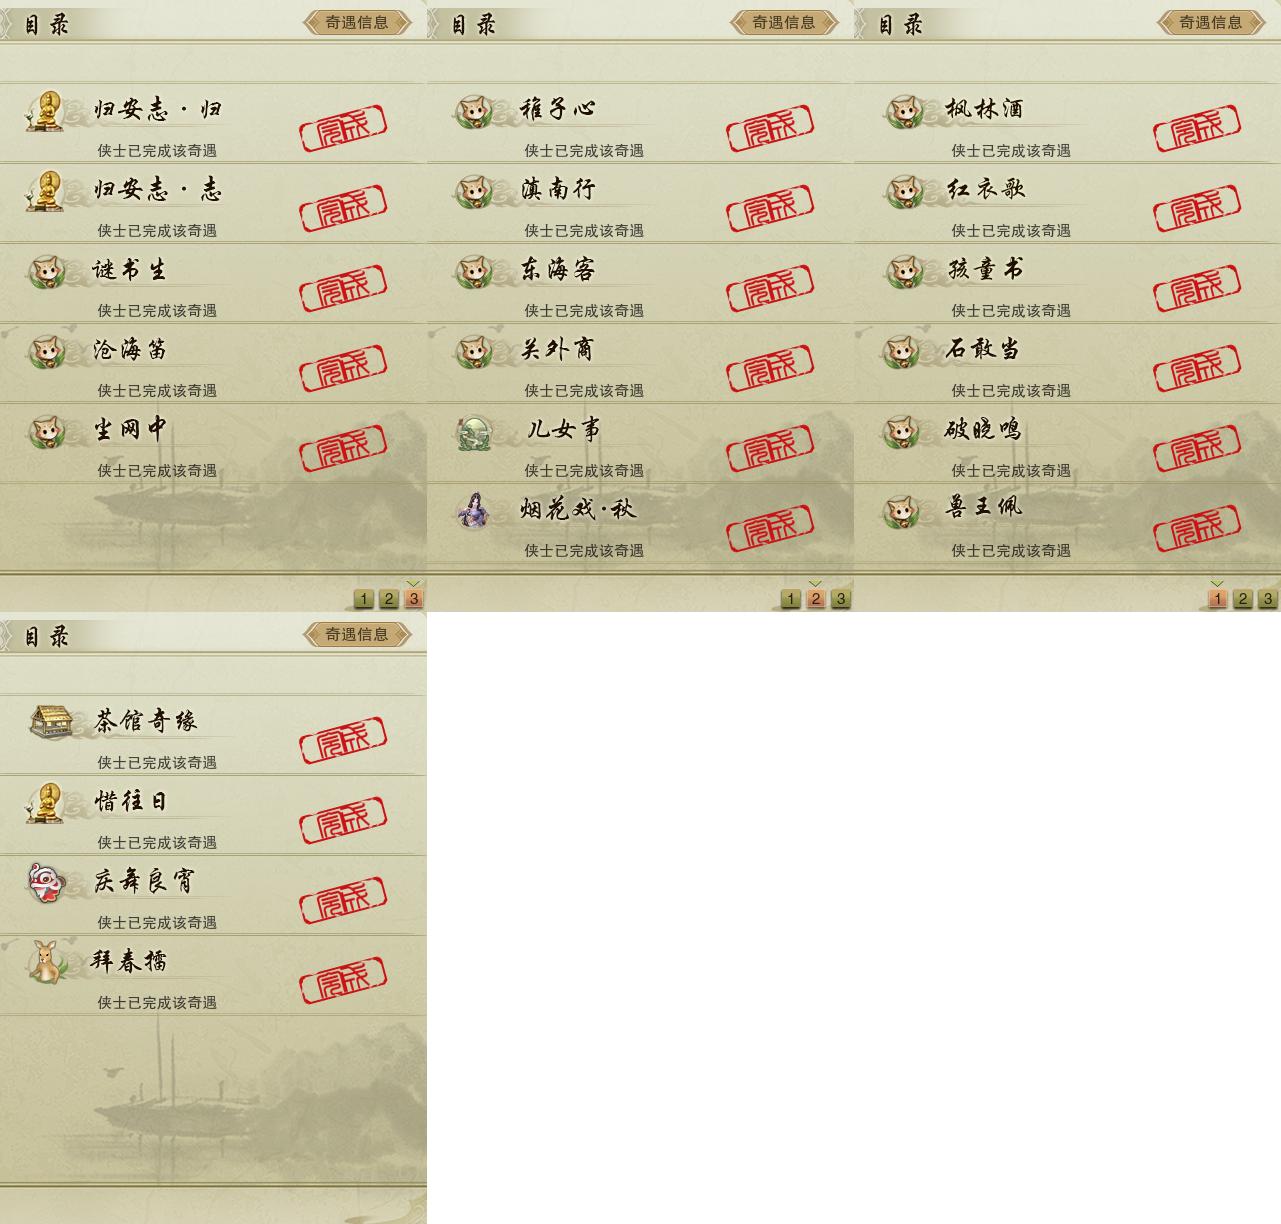Click the 兽王佩 entry title

(x=984, y=507)
